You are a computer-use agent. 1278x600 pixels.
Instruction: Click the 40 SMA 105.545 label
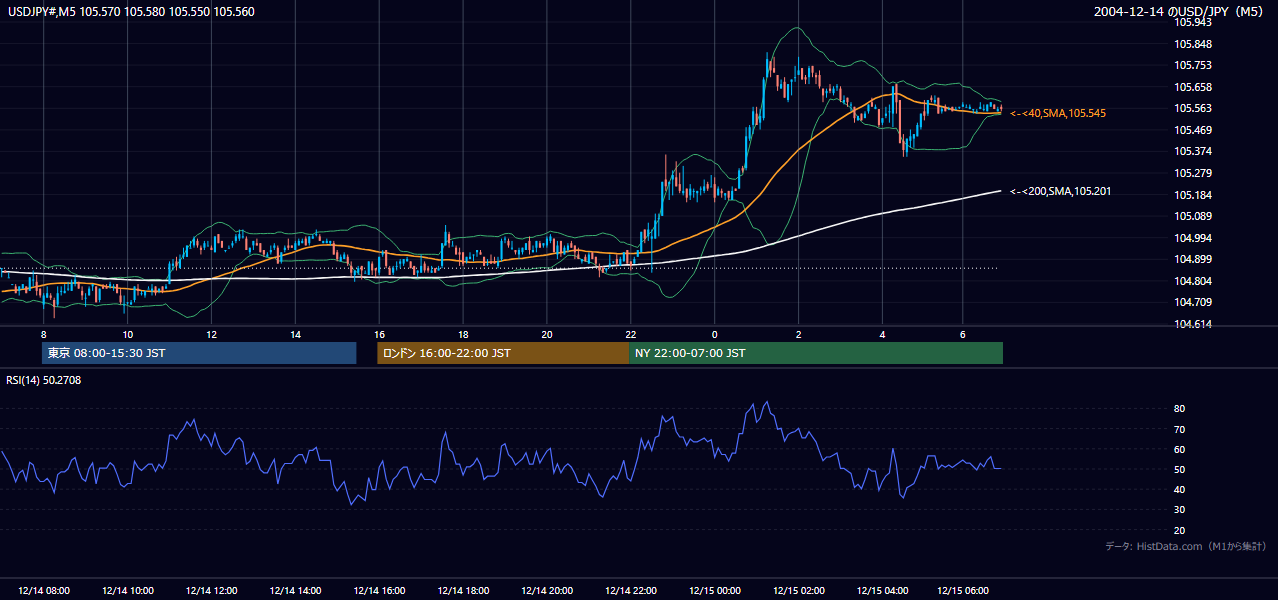coord(1058,114)
